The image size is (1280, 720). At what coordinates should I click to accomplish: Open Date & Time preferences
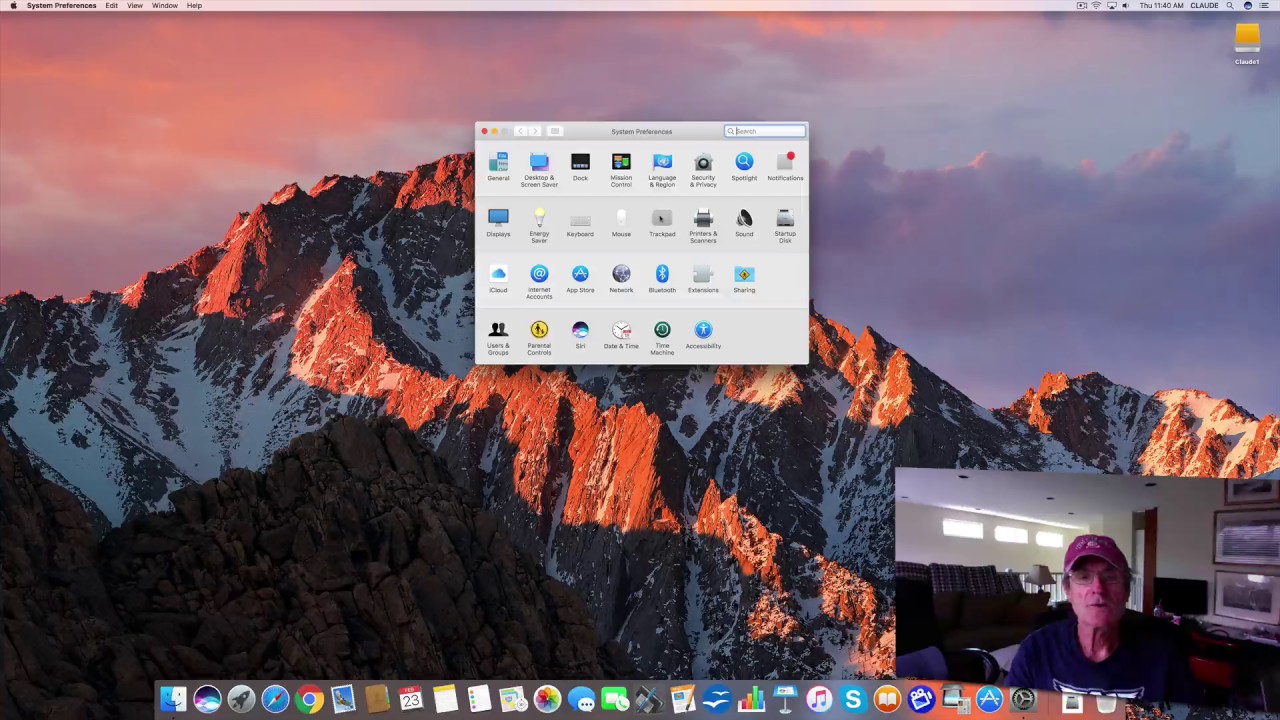pos(621,335)
